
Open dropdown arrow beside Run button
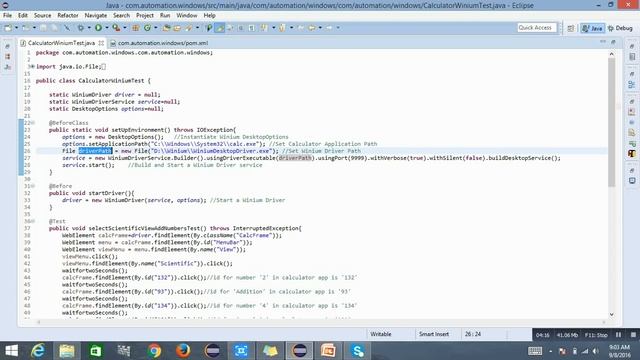click(107, 28)
